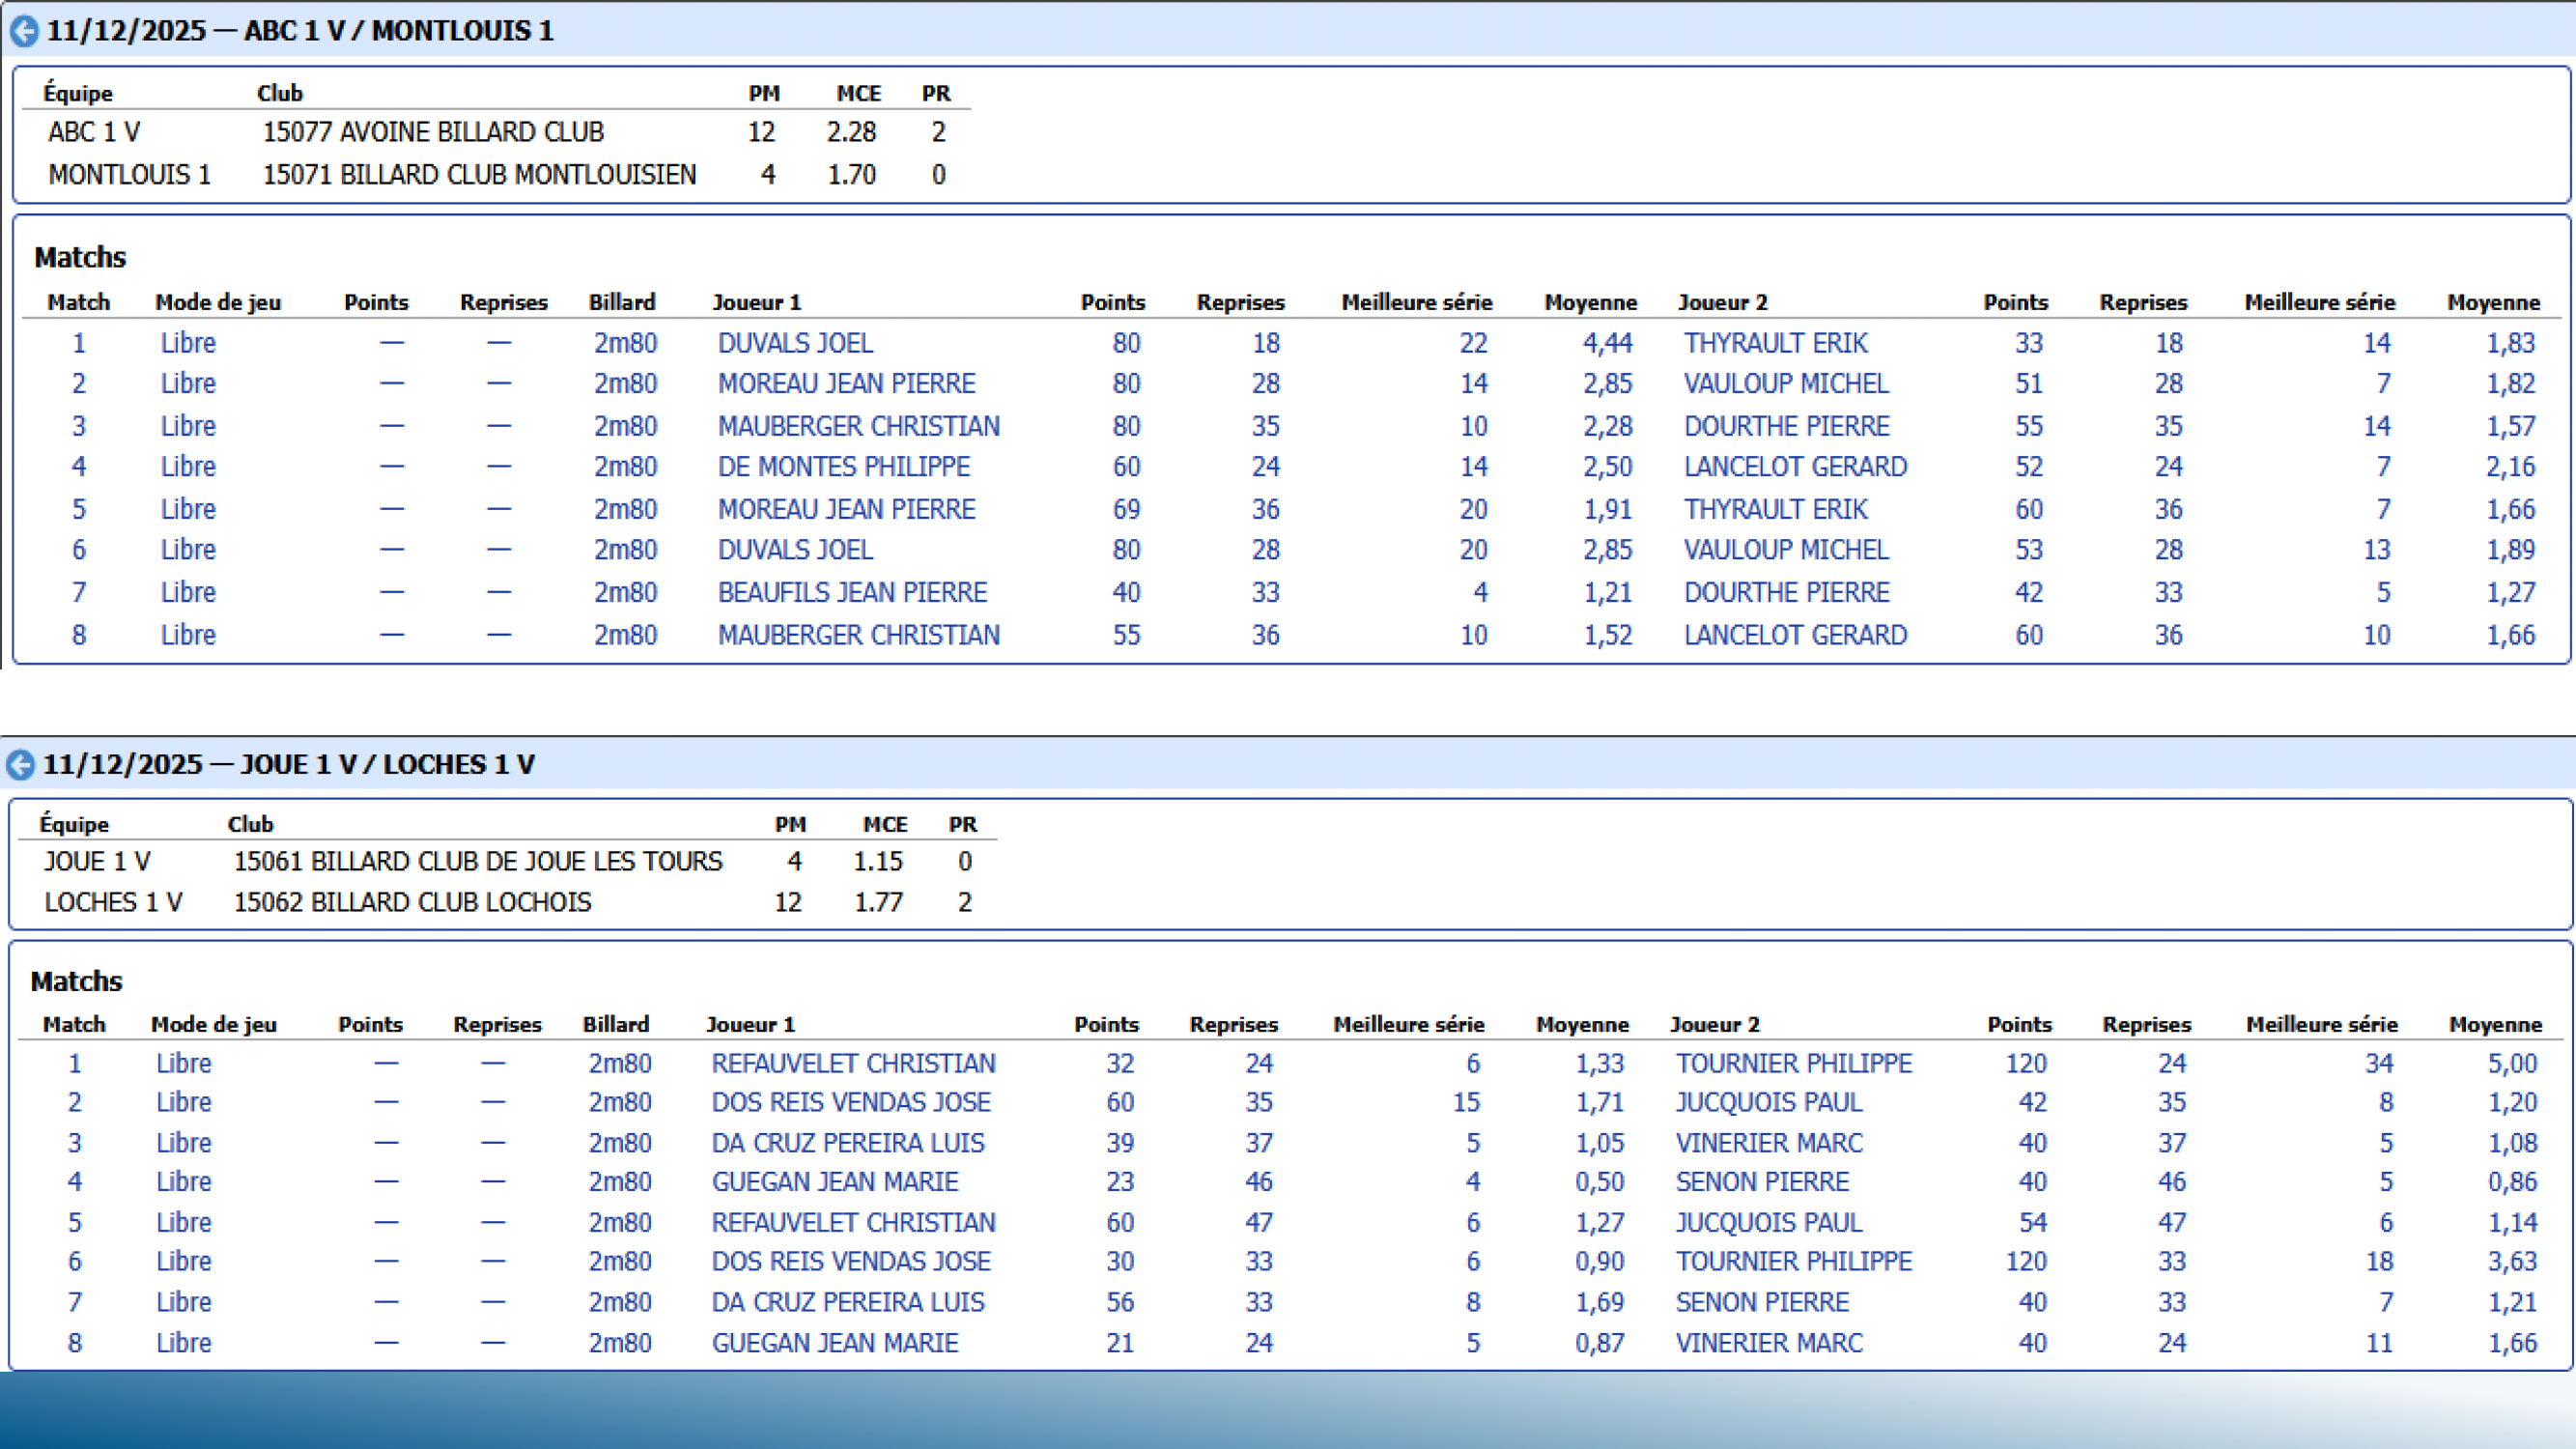Select DE MONTES PHILIPPE player link

click(x=843, y=467)
